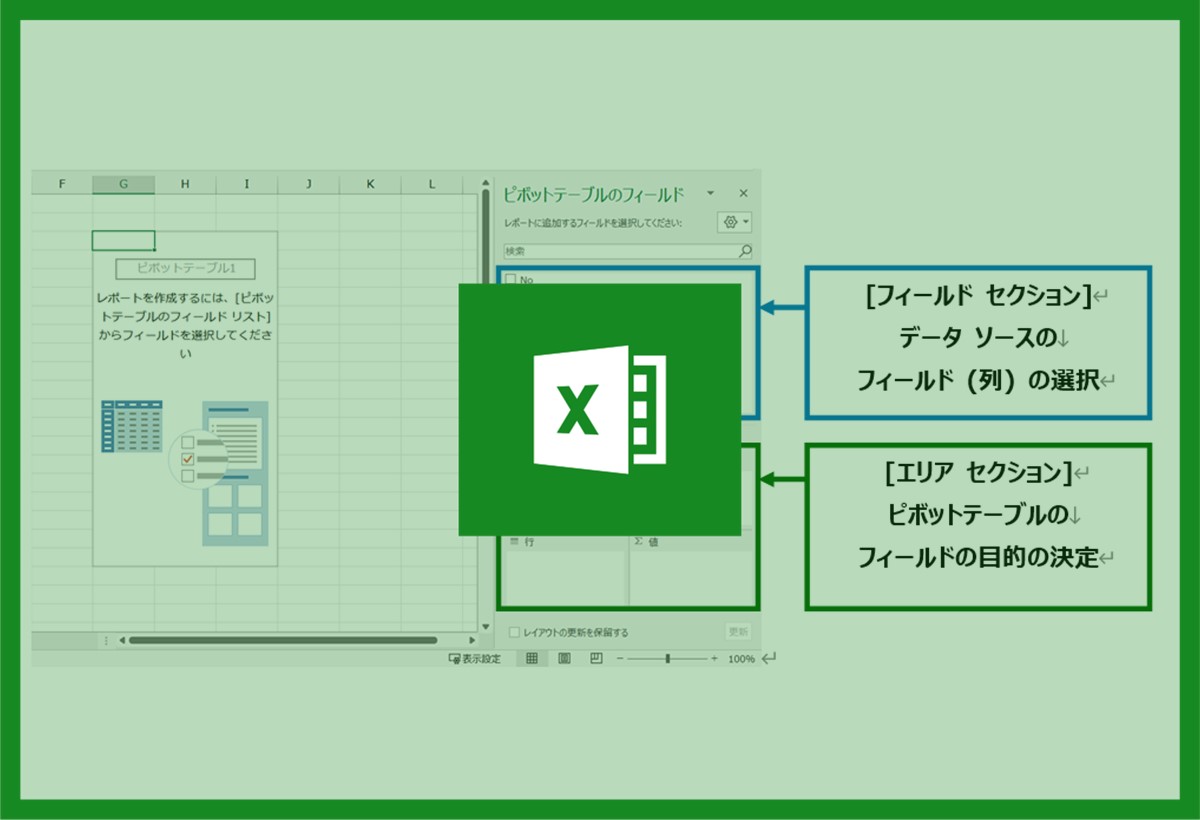Click the large Excel logo
The width and height of the screenshot is (1200, 820).
[599, 409]
